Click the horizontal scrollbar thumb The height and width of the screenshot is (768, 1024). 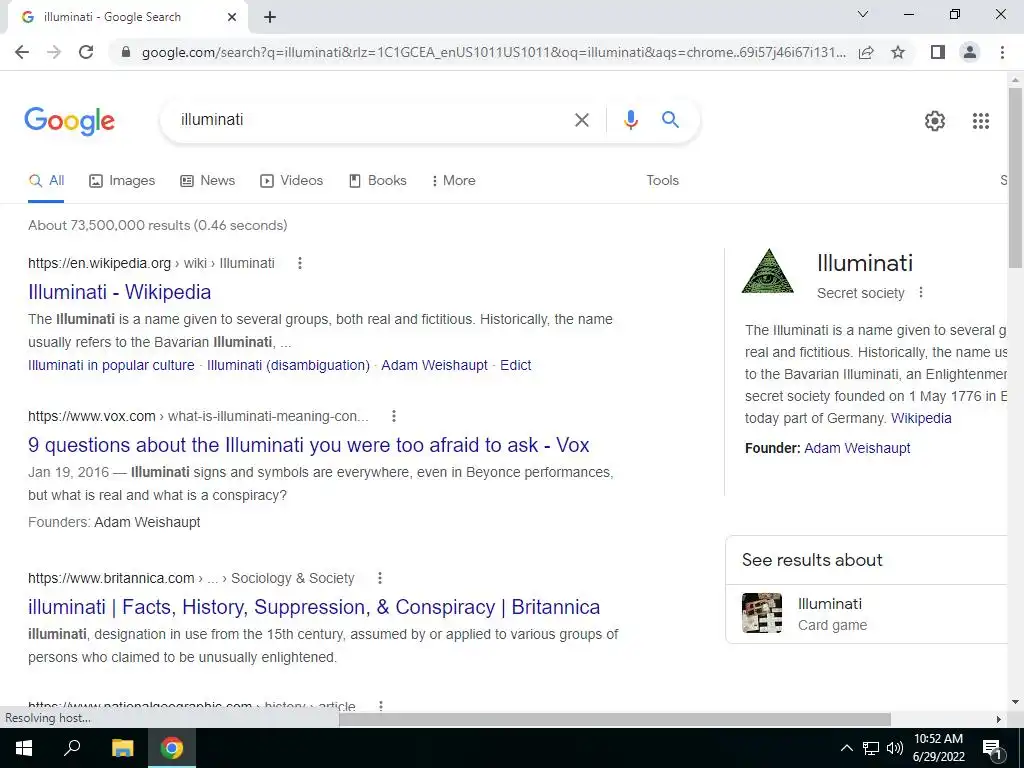point(615,719)
